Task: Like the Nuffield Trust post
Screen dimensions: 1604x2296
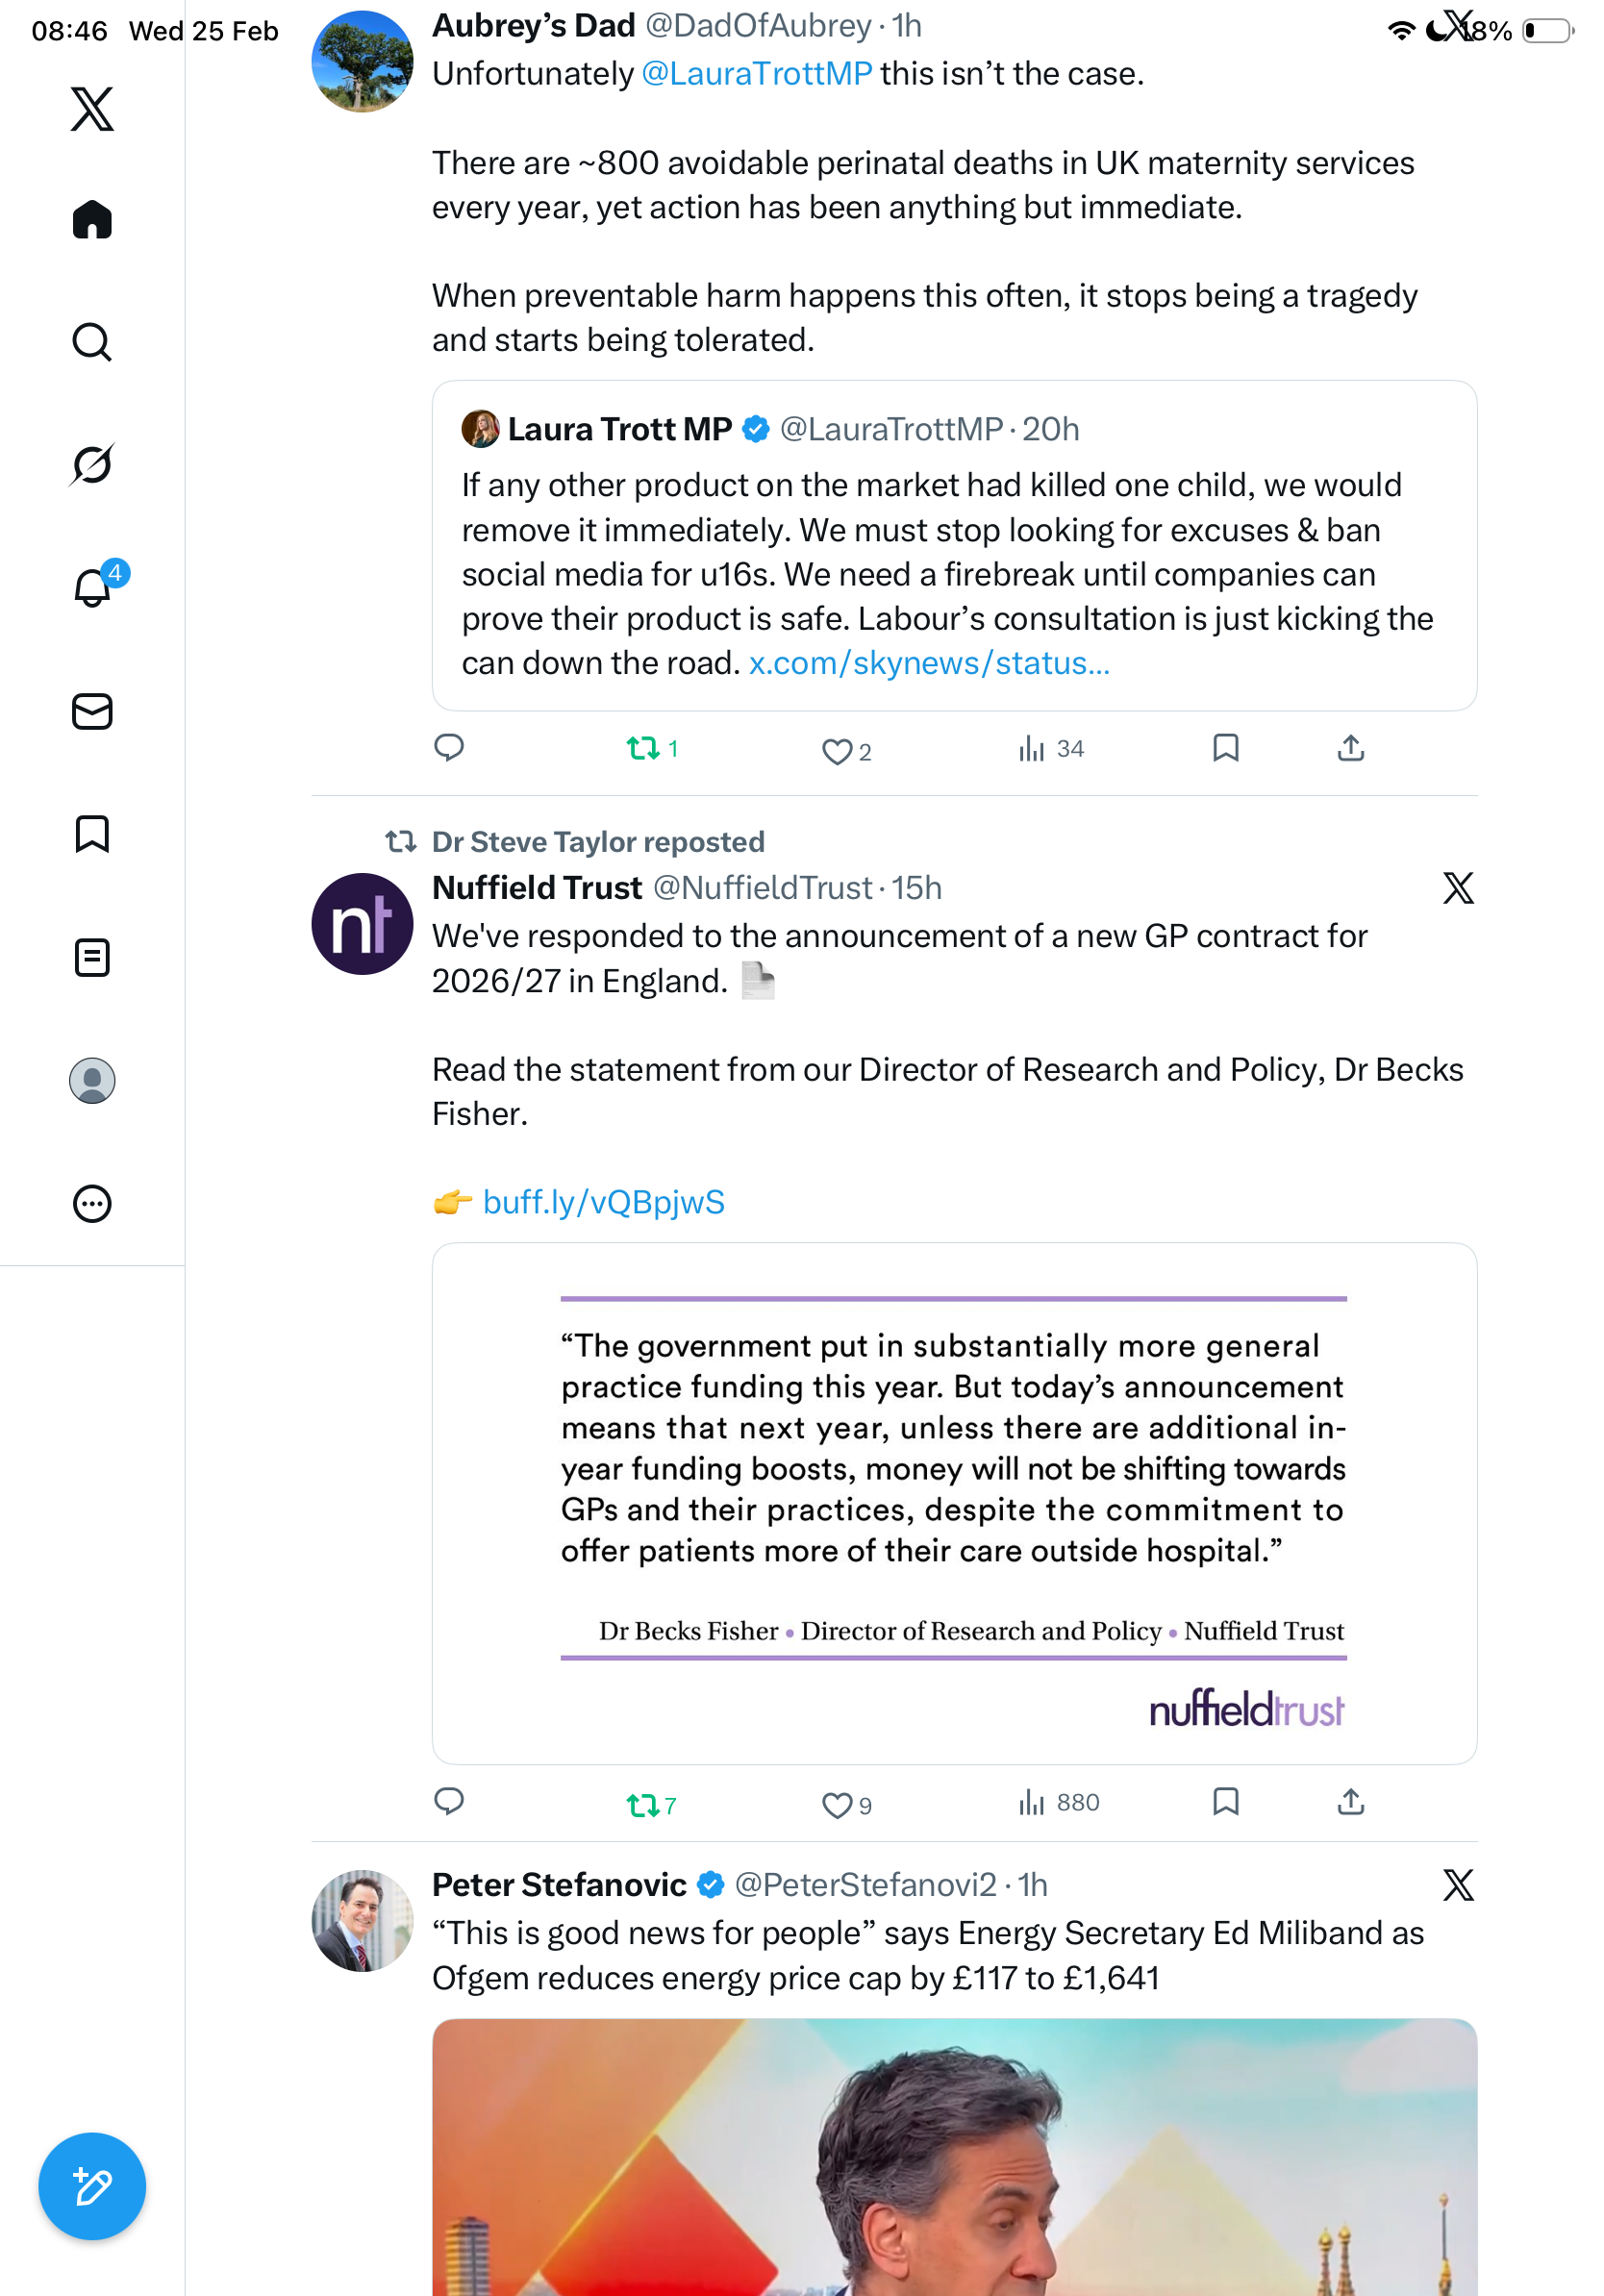Action: point(836,1805)
